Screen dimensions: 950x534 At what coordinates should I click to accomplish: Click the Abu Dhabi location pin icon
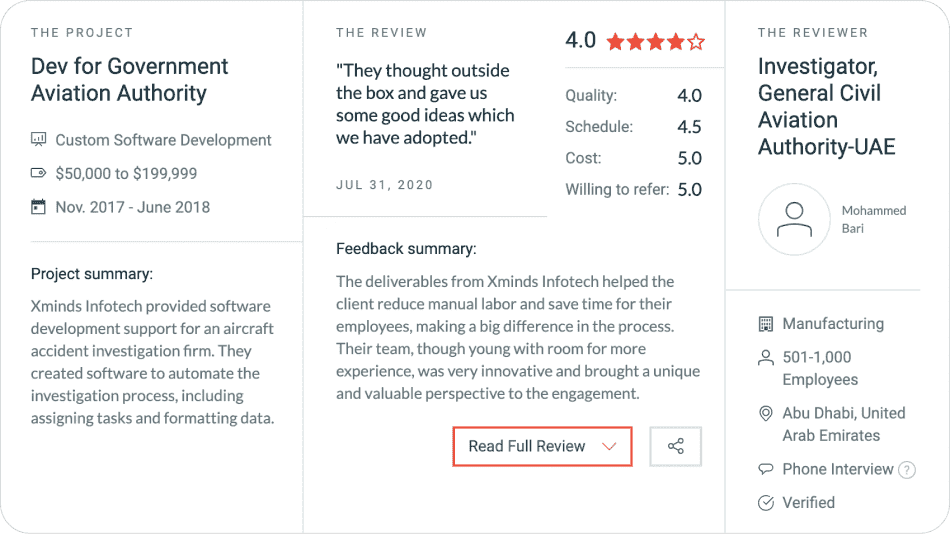[x=766, y=413]
